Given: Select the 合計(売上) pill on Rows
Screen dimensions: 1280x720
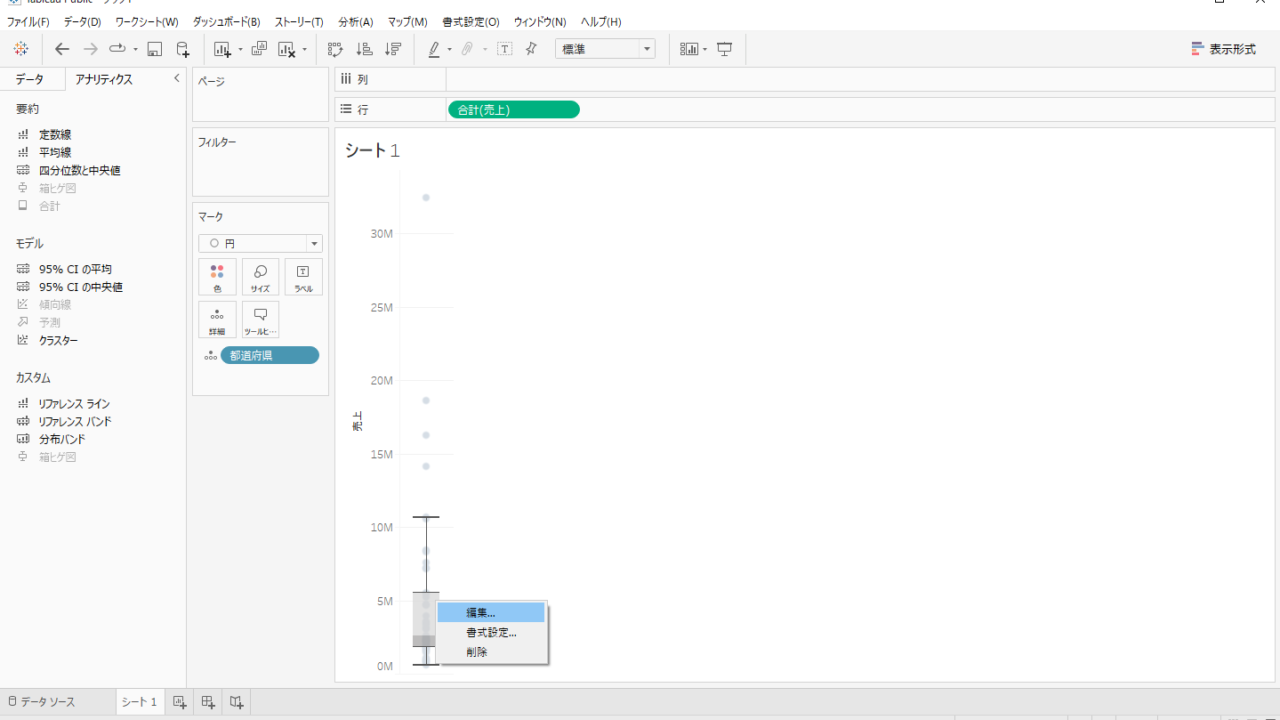Looking at the screenshot, I should pyautogui.click(x=514, y=110).
